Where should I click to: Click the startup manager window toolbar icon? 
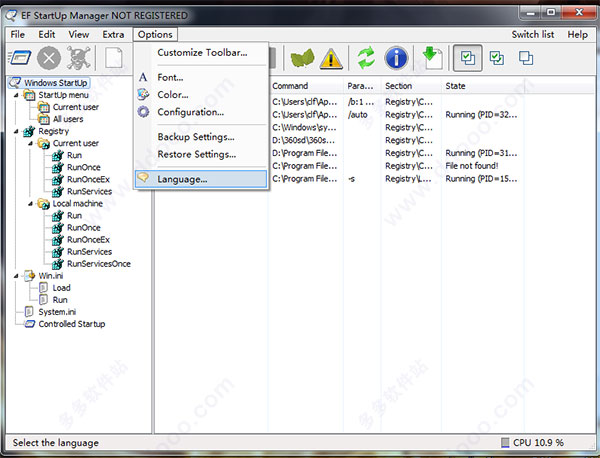pos(20,58)
